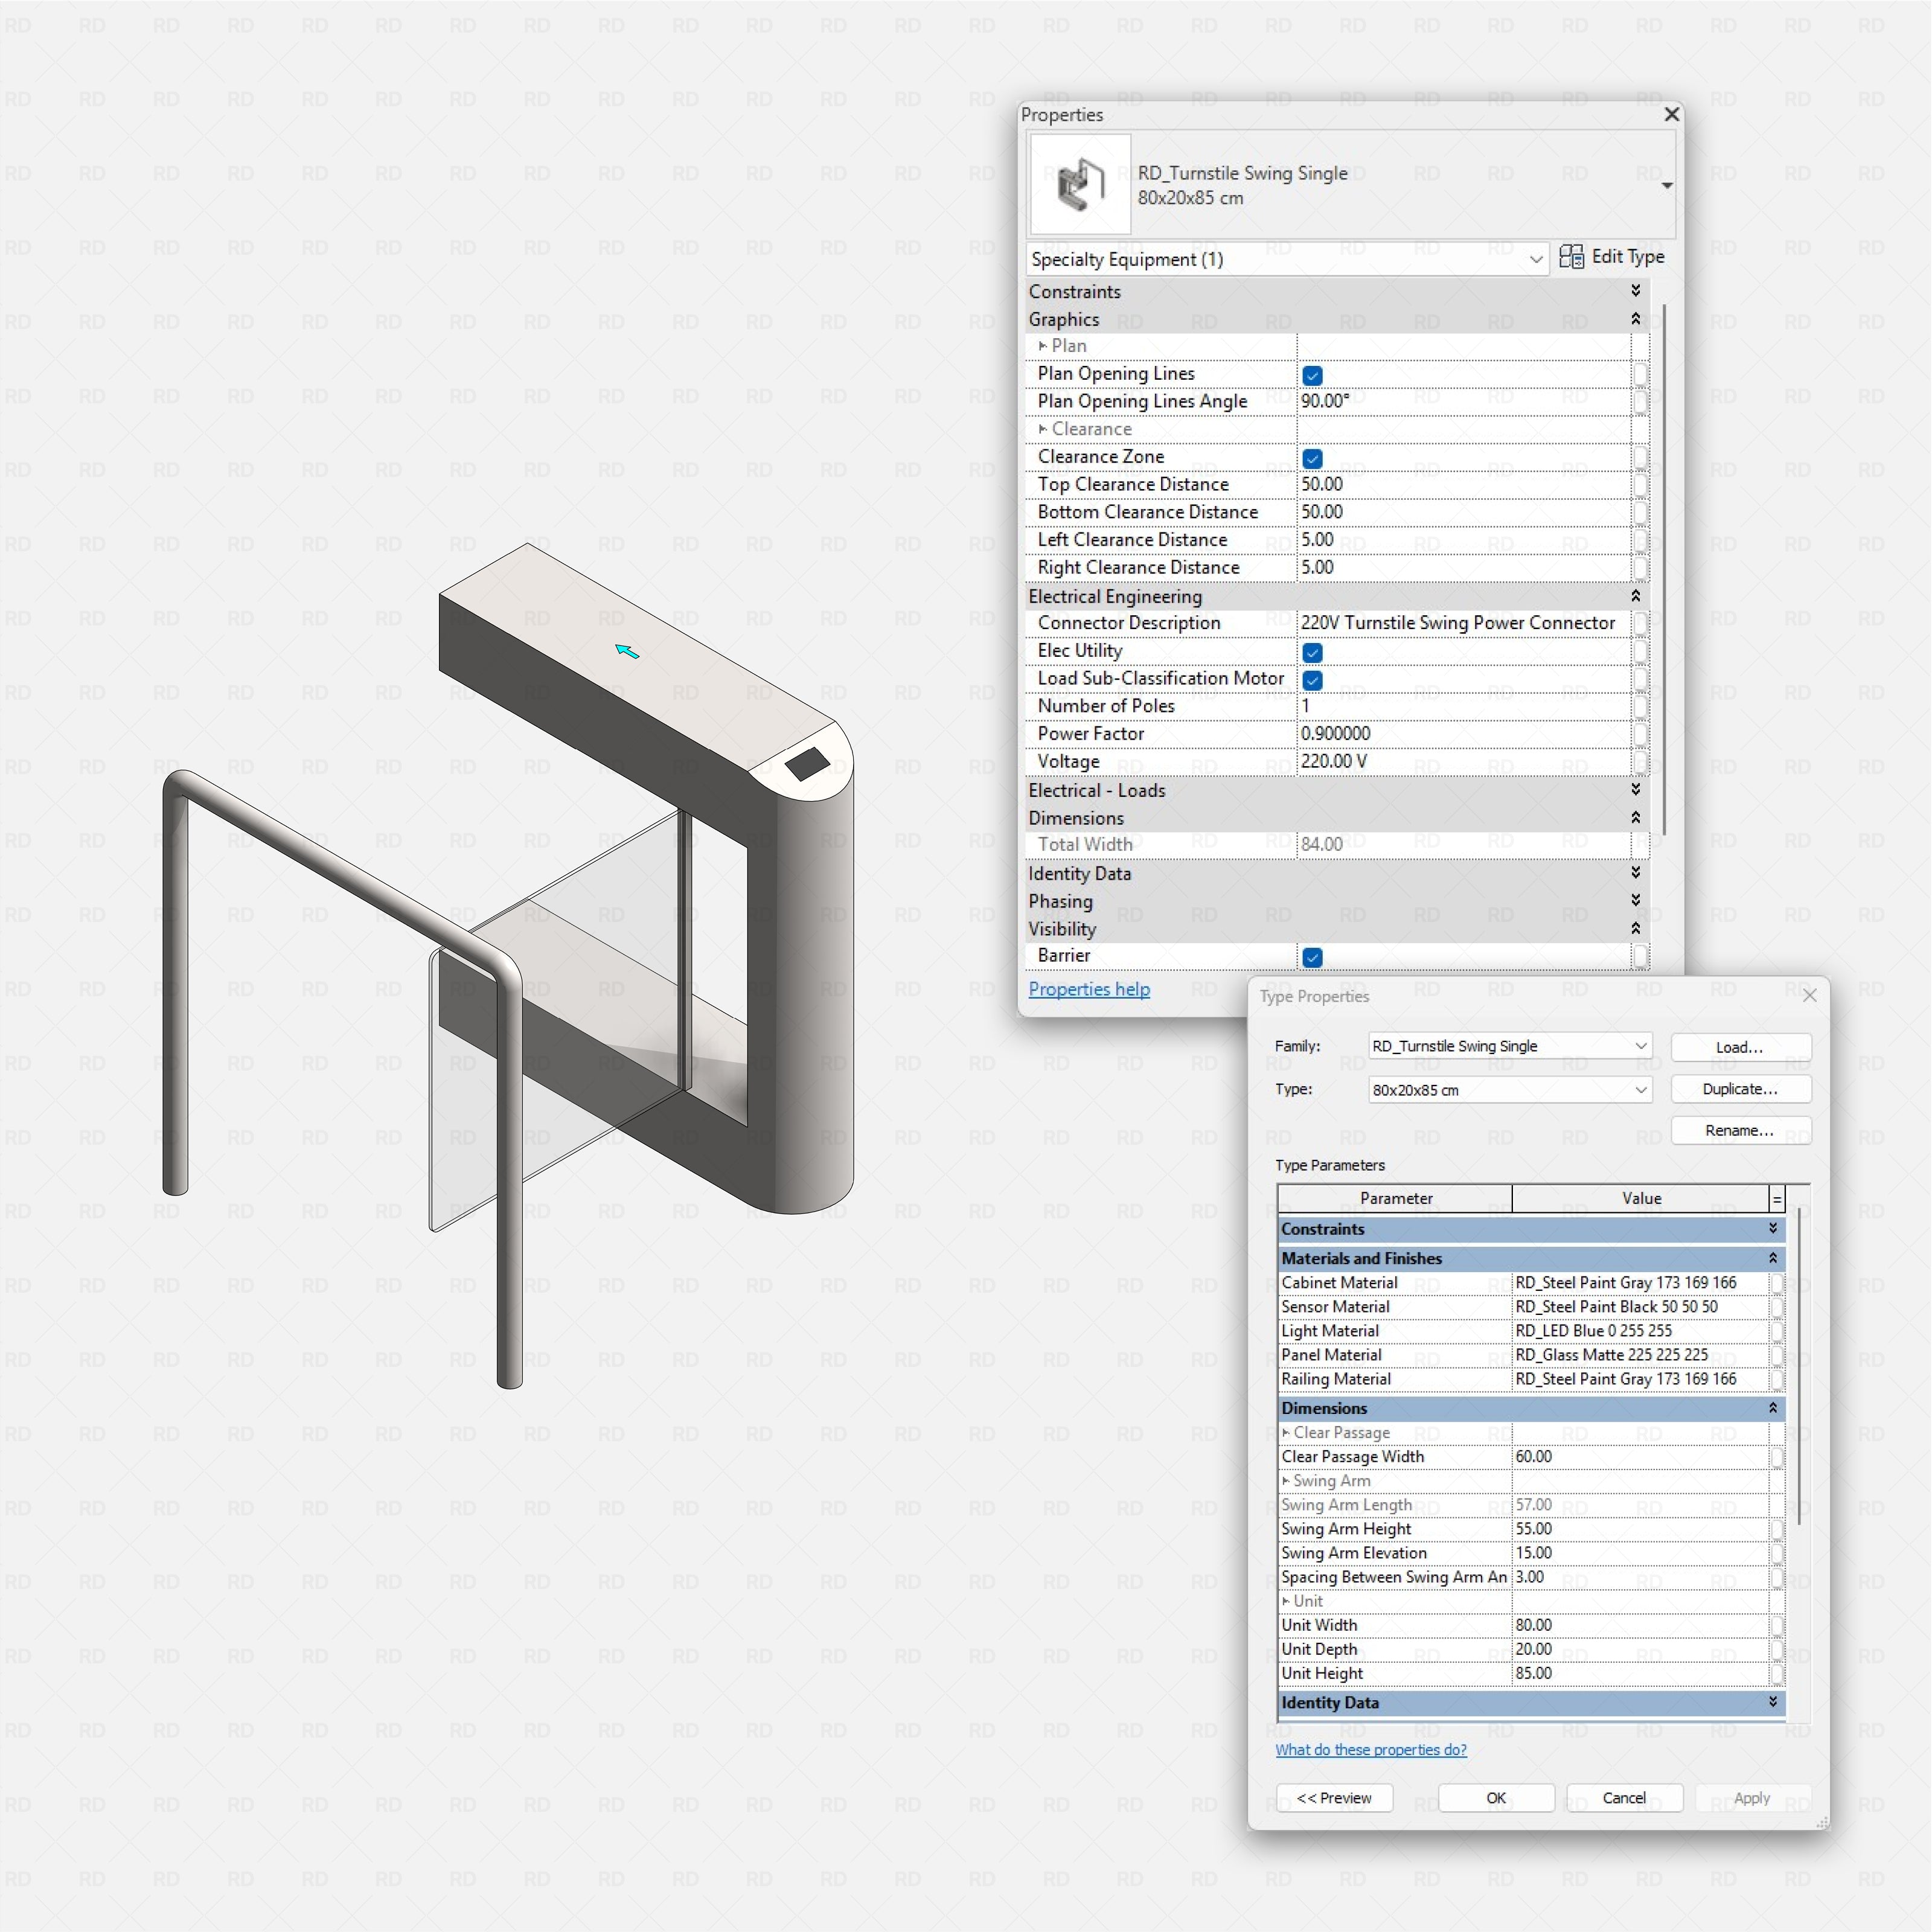
Task: Click the Type Properties parameter list scrollbar
Action: (1799, 1365)
